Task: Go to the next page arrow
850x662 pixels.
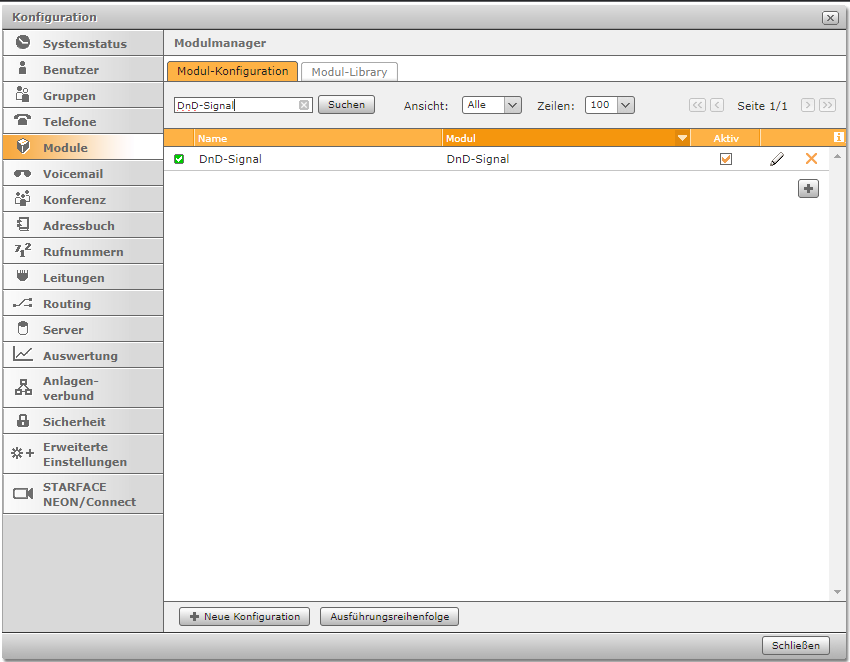Action: tap(808, 105)
